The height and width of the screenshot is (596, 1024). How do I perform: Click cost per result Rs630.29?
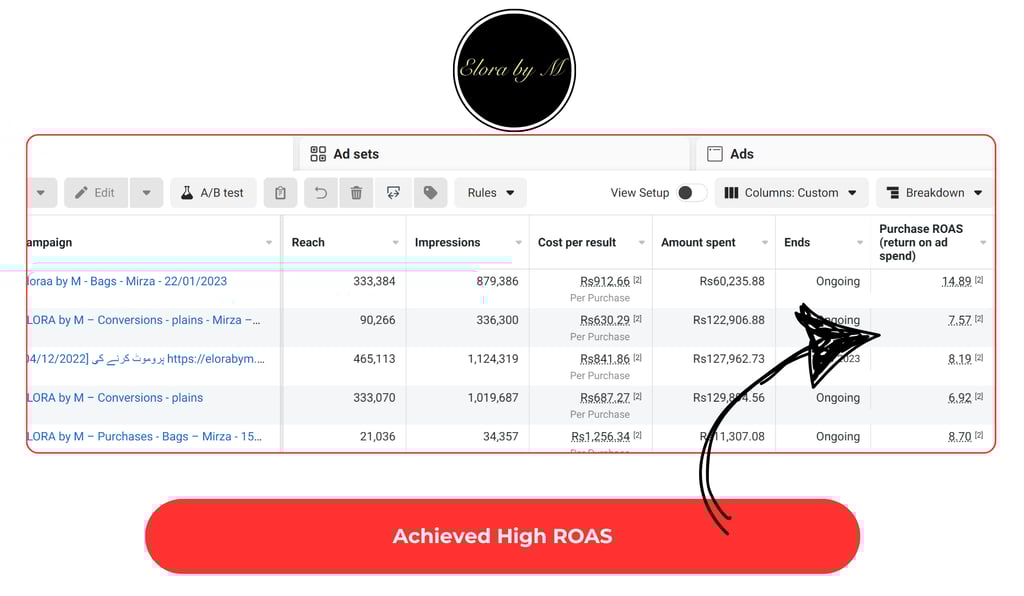pyautogui.click(x=605, y=320)
